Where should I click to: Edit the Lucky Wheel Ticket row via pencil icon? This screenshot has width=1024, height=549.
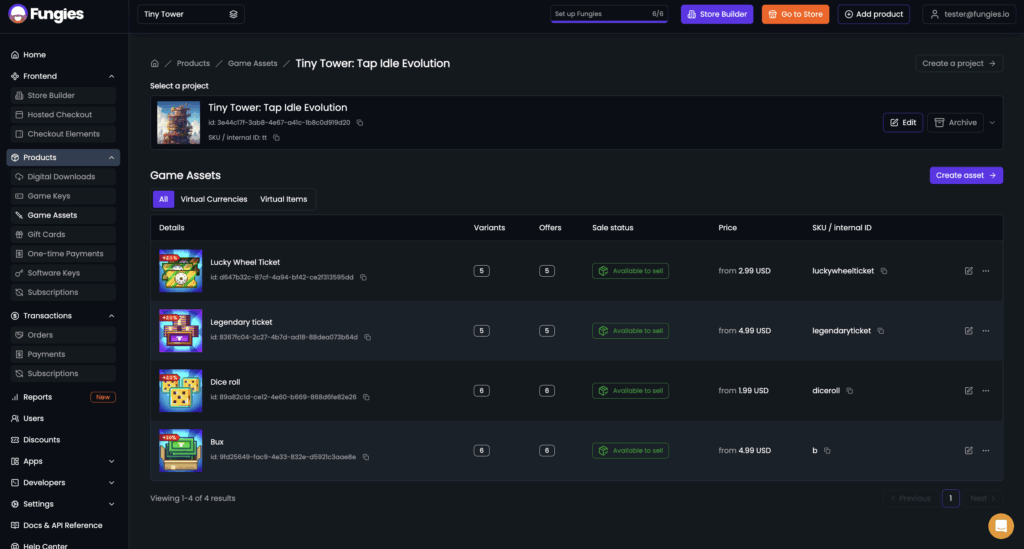(x=968, y=271)
